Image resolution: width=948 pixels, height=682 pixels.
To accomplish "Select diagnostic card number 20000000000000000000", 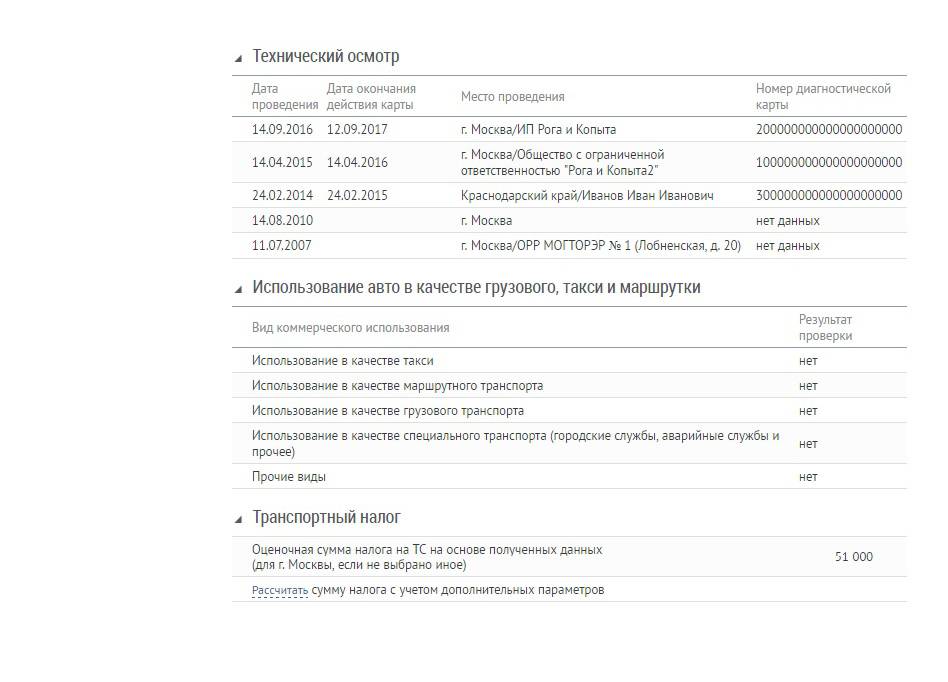I will pos(829,130).
